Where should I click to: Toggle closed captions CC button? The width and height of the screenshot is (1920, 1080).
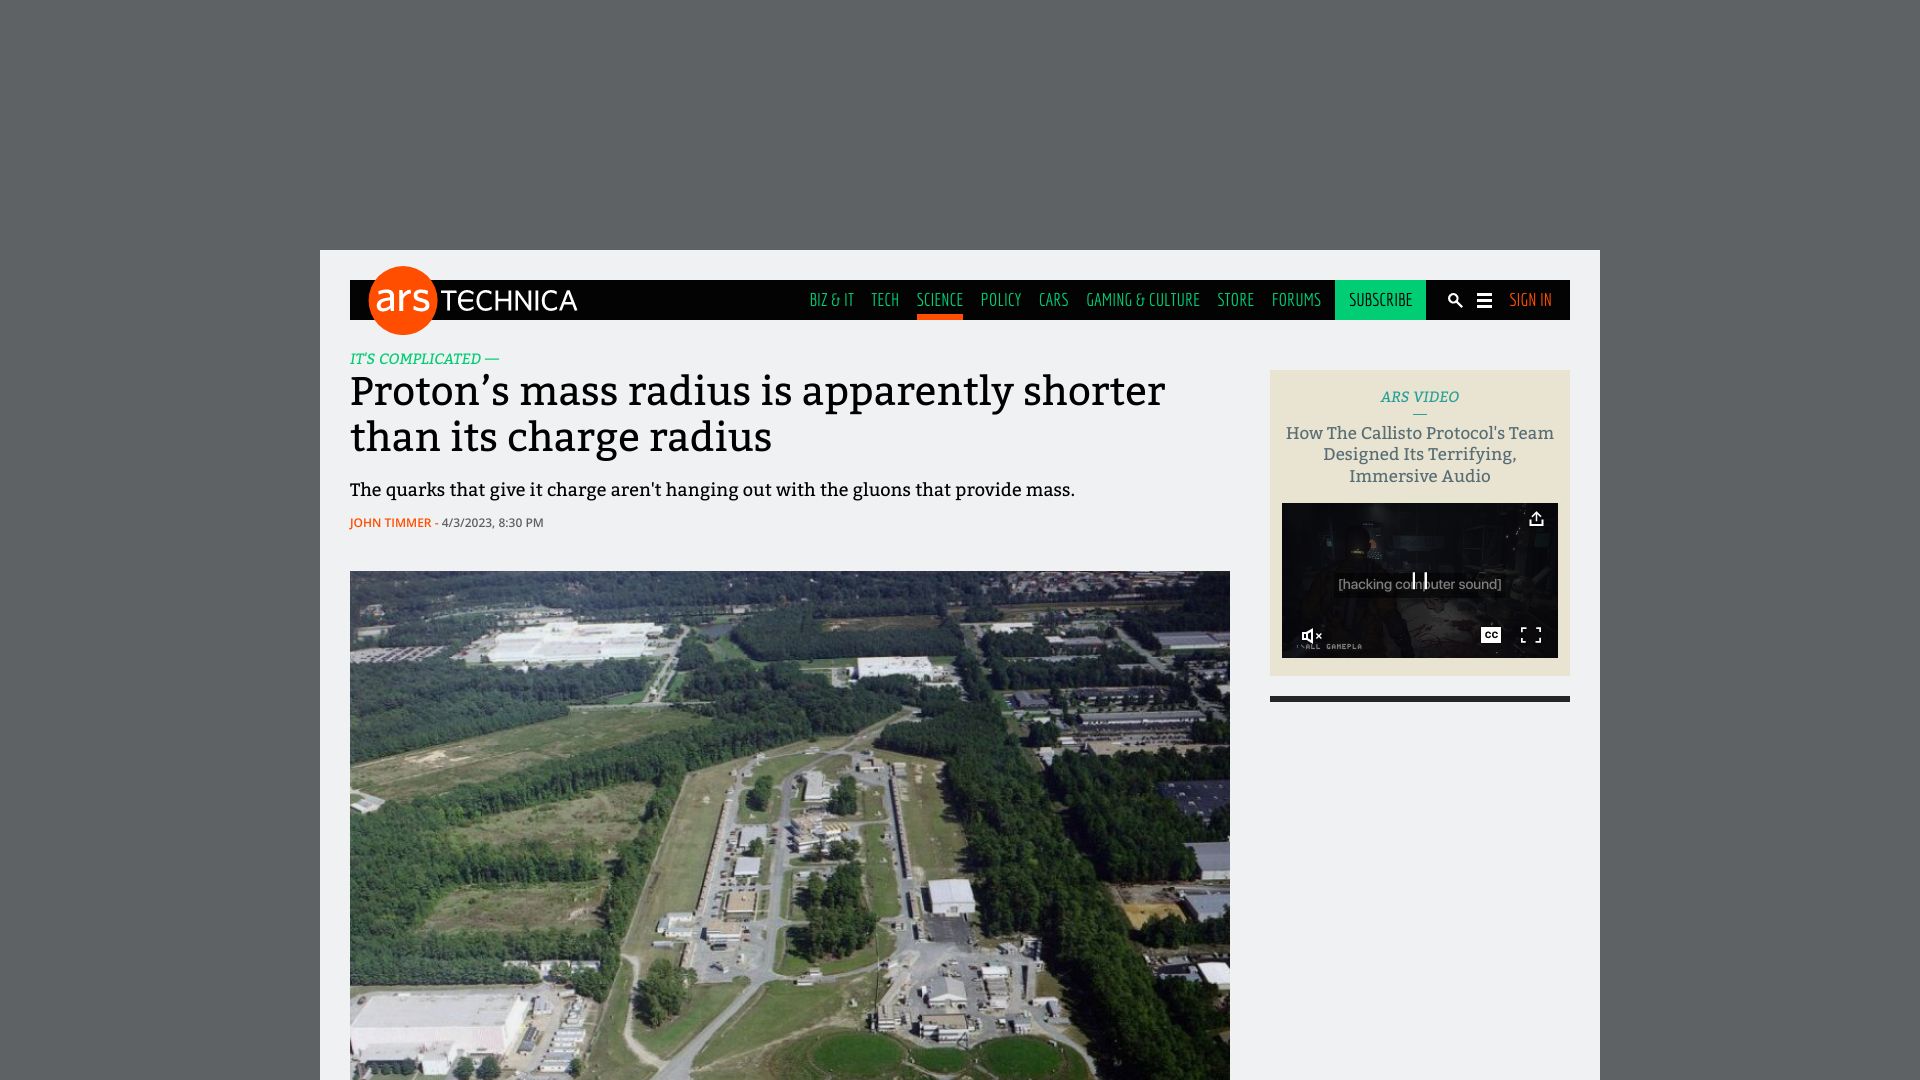1490,635
